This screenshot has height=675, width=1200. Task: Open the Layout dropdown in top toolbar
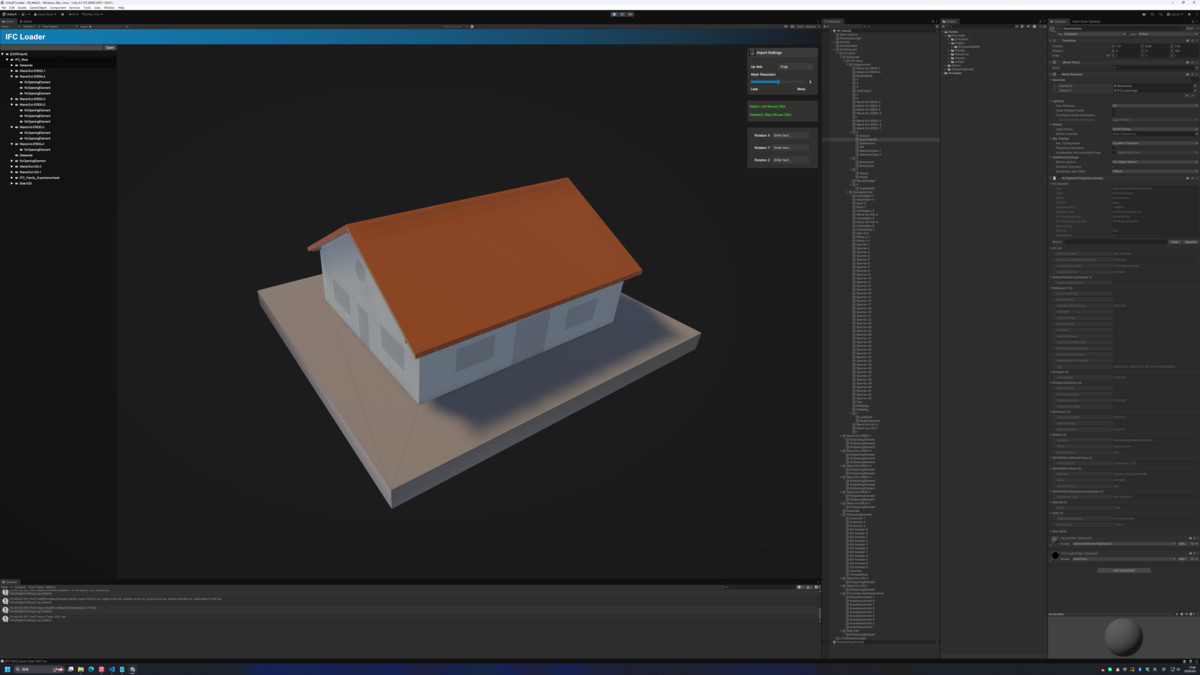1177,14
